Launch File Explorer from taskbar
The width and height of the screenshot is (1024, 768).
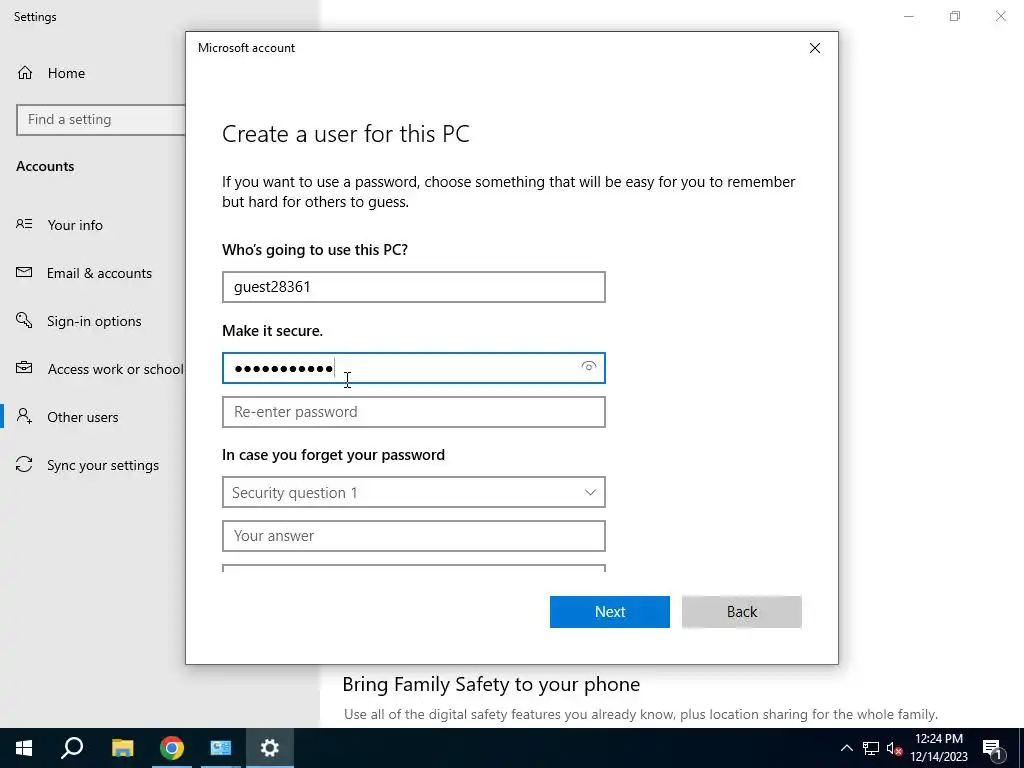click(x=122, y=748)
